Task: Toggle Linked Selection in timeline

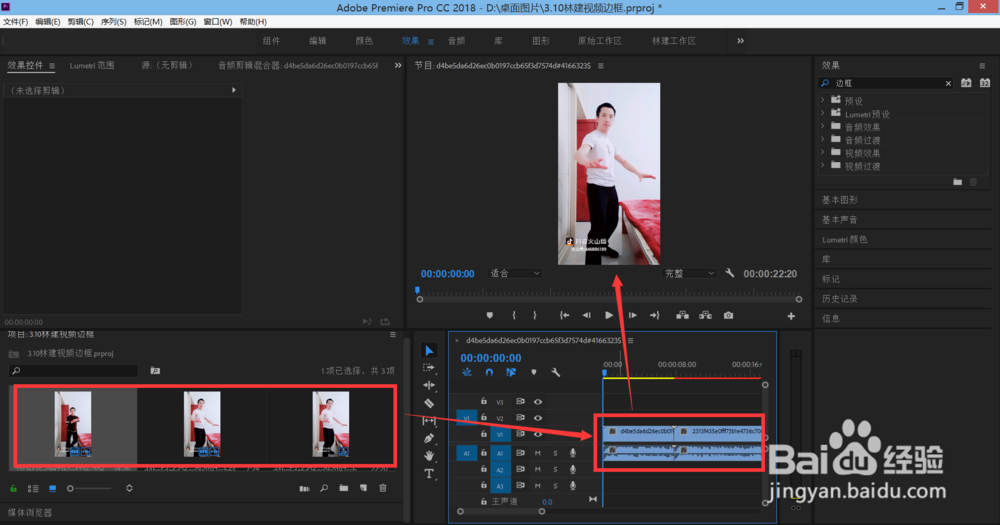Action: 511,372
